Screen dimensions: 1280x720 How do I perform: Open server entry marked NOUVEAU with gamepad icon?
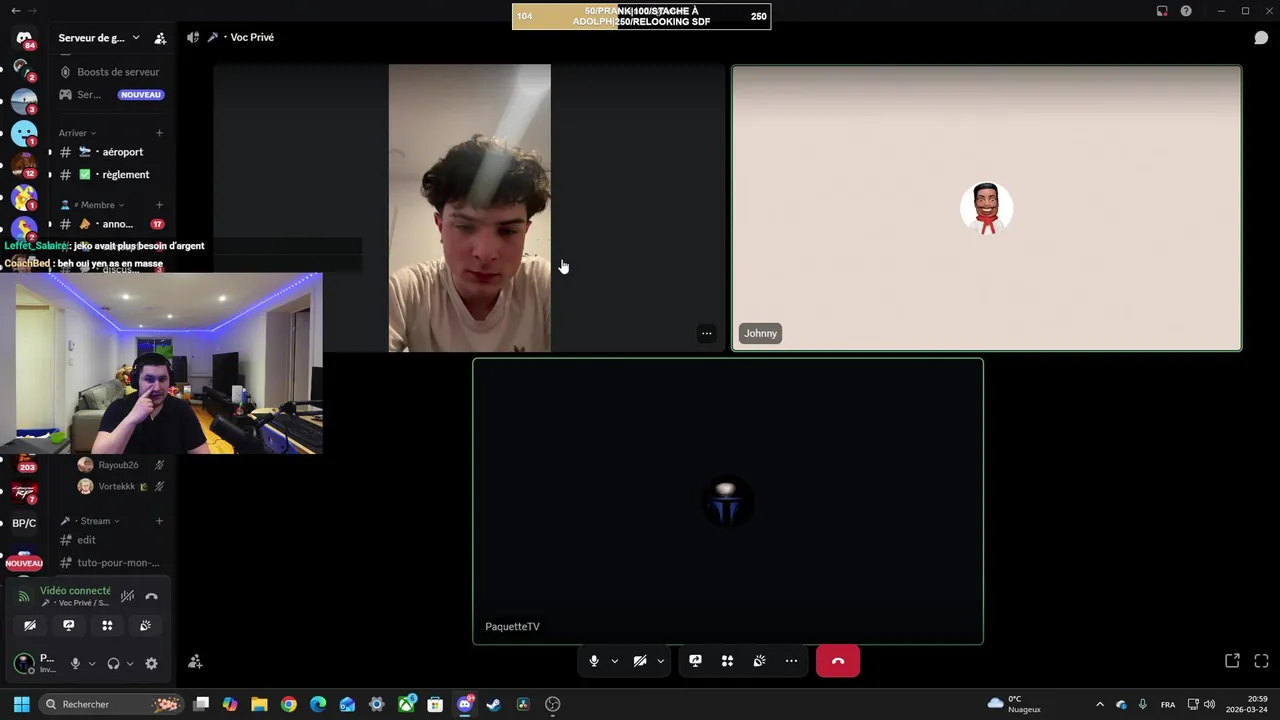[x=110, y=95]
